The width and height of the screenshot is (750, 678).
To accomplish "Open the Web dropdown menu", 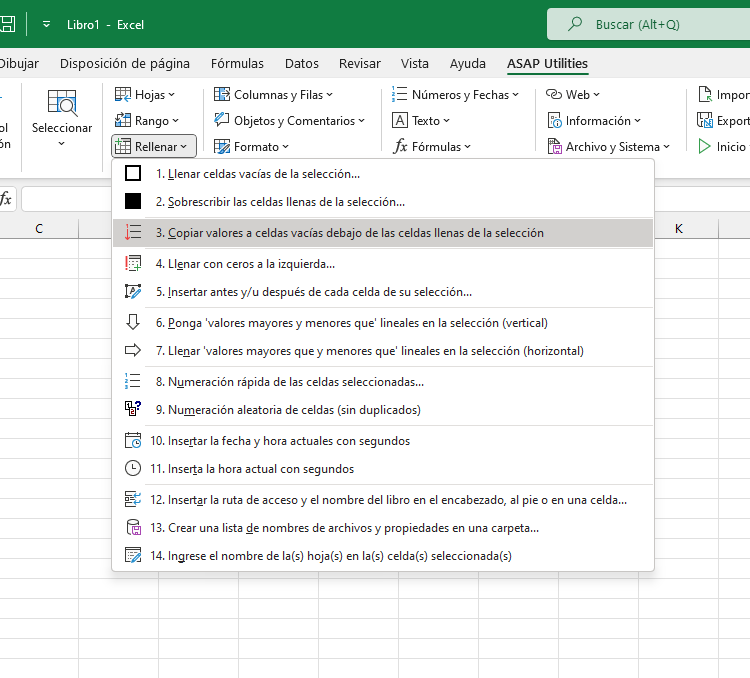I will click(x=573, y=95).
